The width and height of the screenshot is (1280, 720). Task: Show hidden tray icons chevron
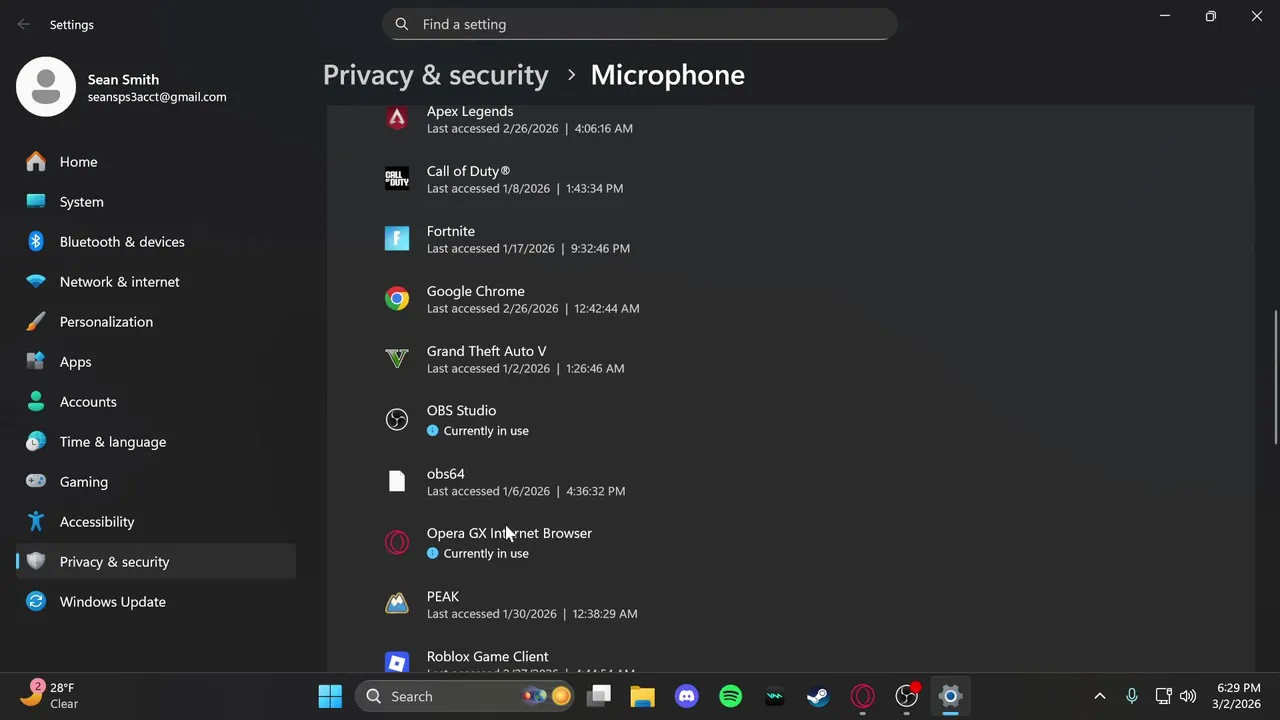[x=1100, y=696]
